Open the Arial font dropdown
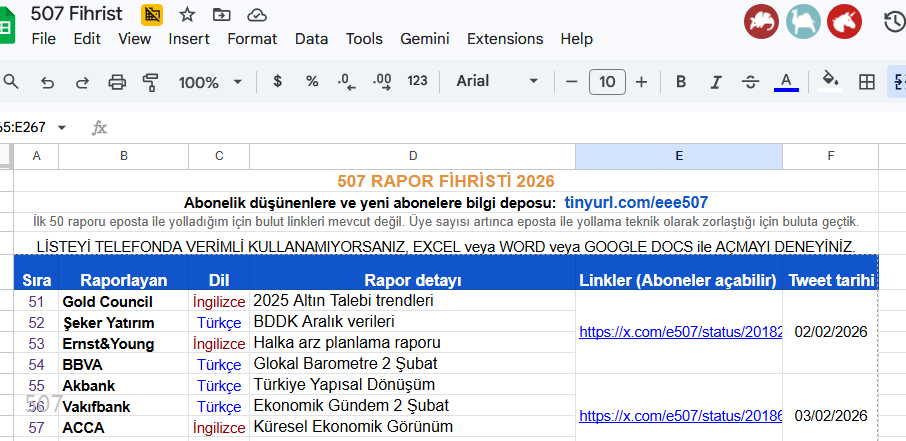Screen dimensions: 906x441 click(497, 81)
